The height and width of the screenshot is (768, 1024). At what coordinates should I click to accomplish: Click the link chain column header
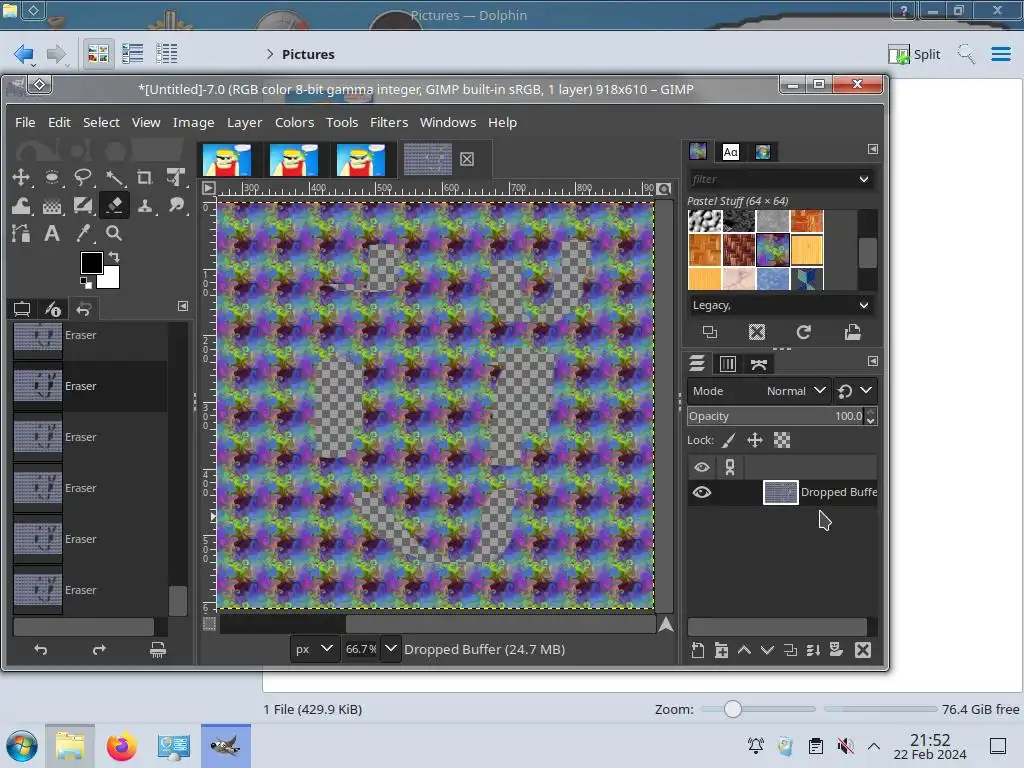[x=730, y=467]
